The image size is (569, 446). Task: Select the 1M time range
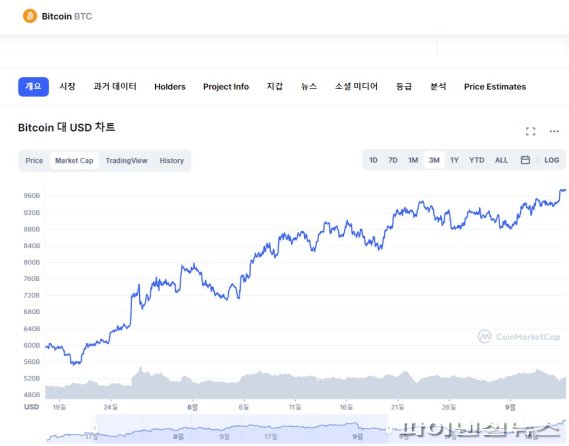click(x=413, y=160)
